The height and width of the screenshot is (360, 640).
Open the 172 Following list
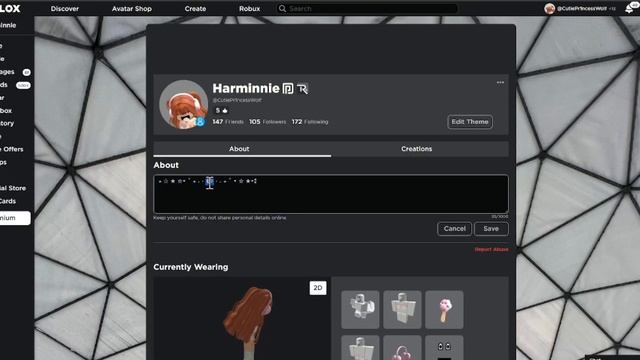pos(310,122)
